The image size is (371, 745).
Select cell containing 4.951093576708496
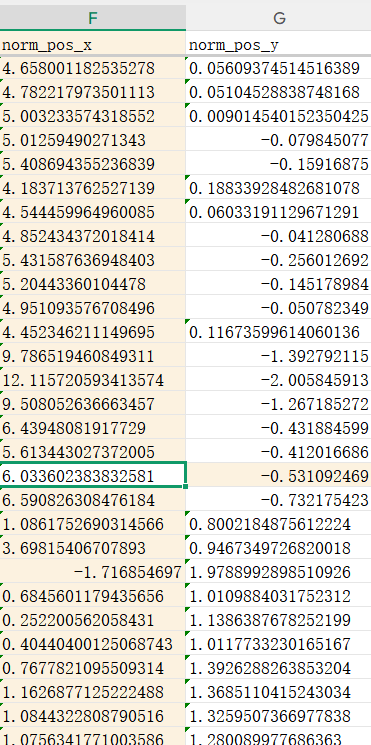pos(93,307)
